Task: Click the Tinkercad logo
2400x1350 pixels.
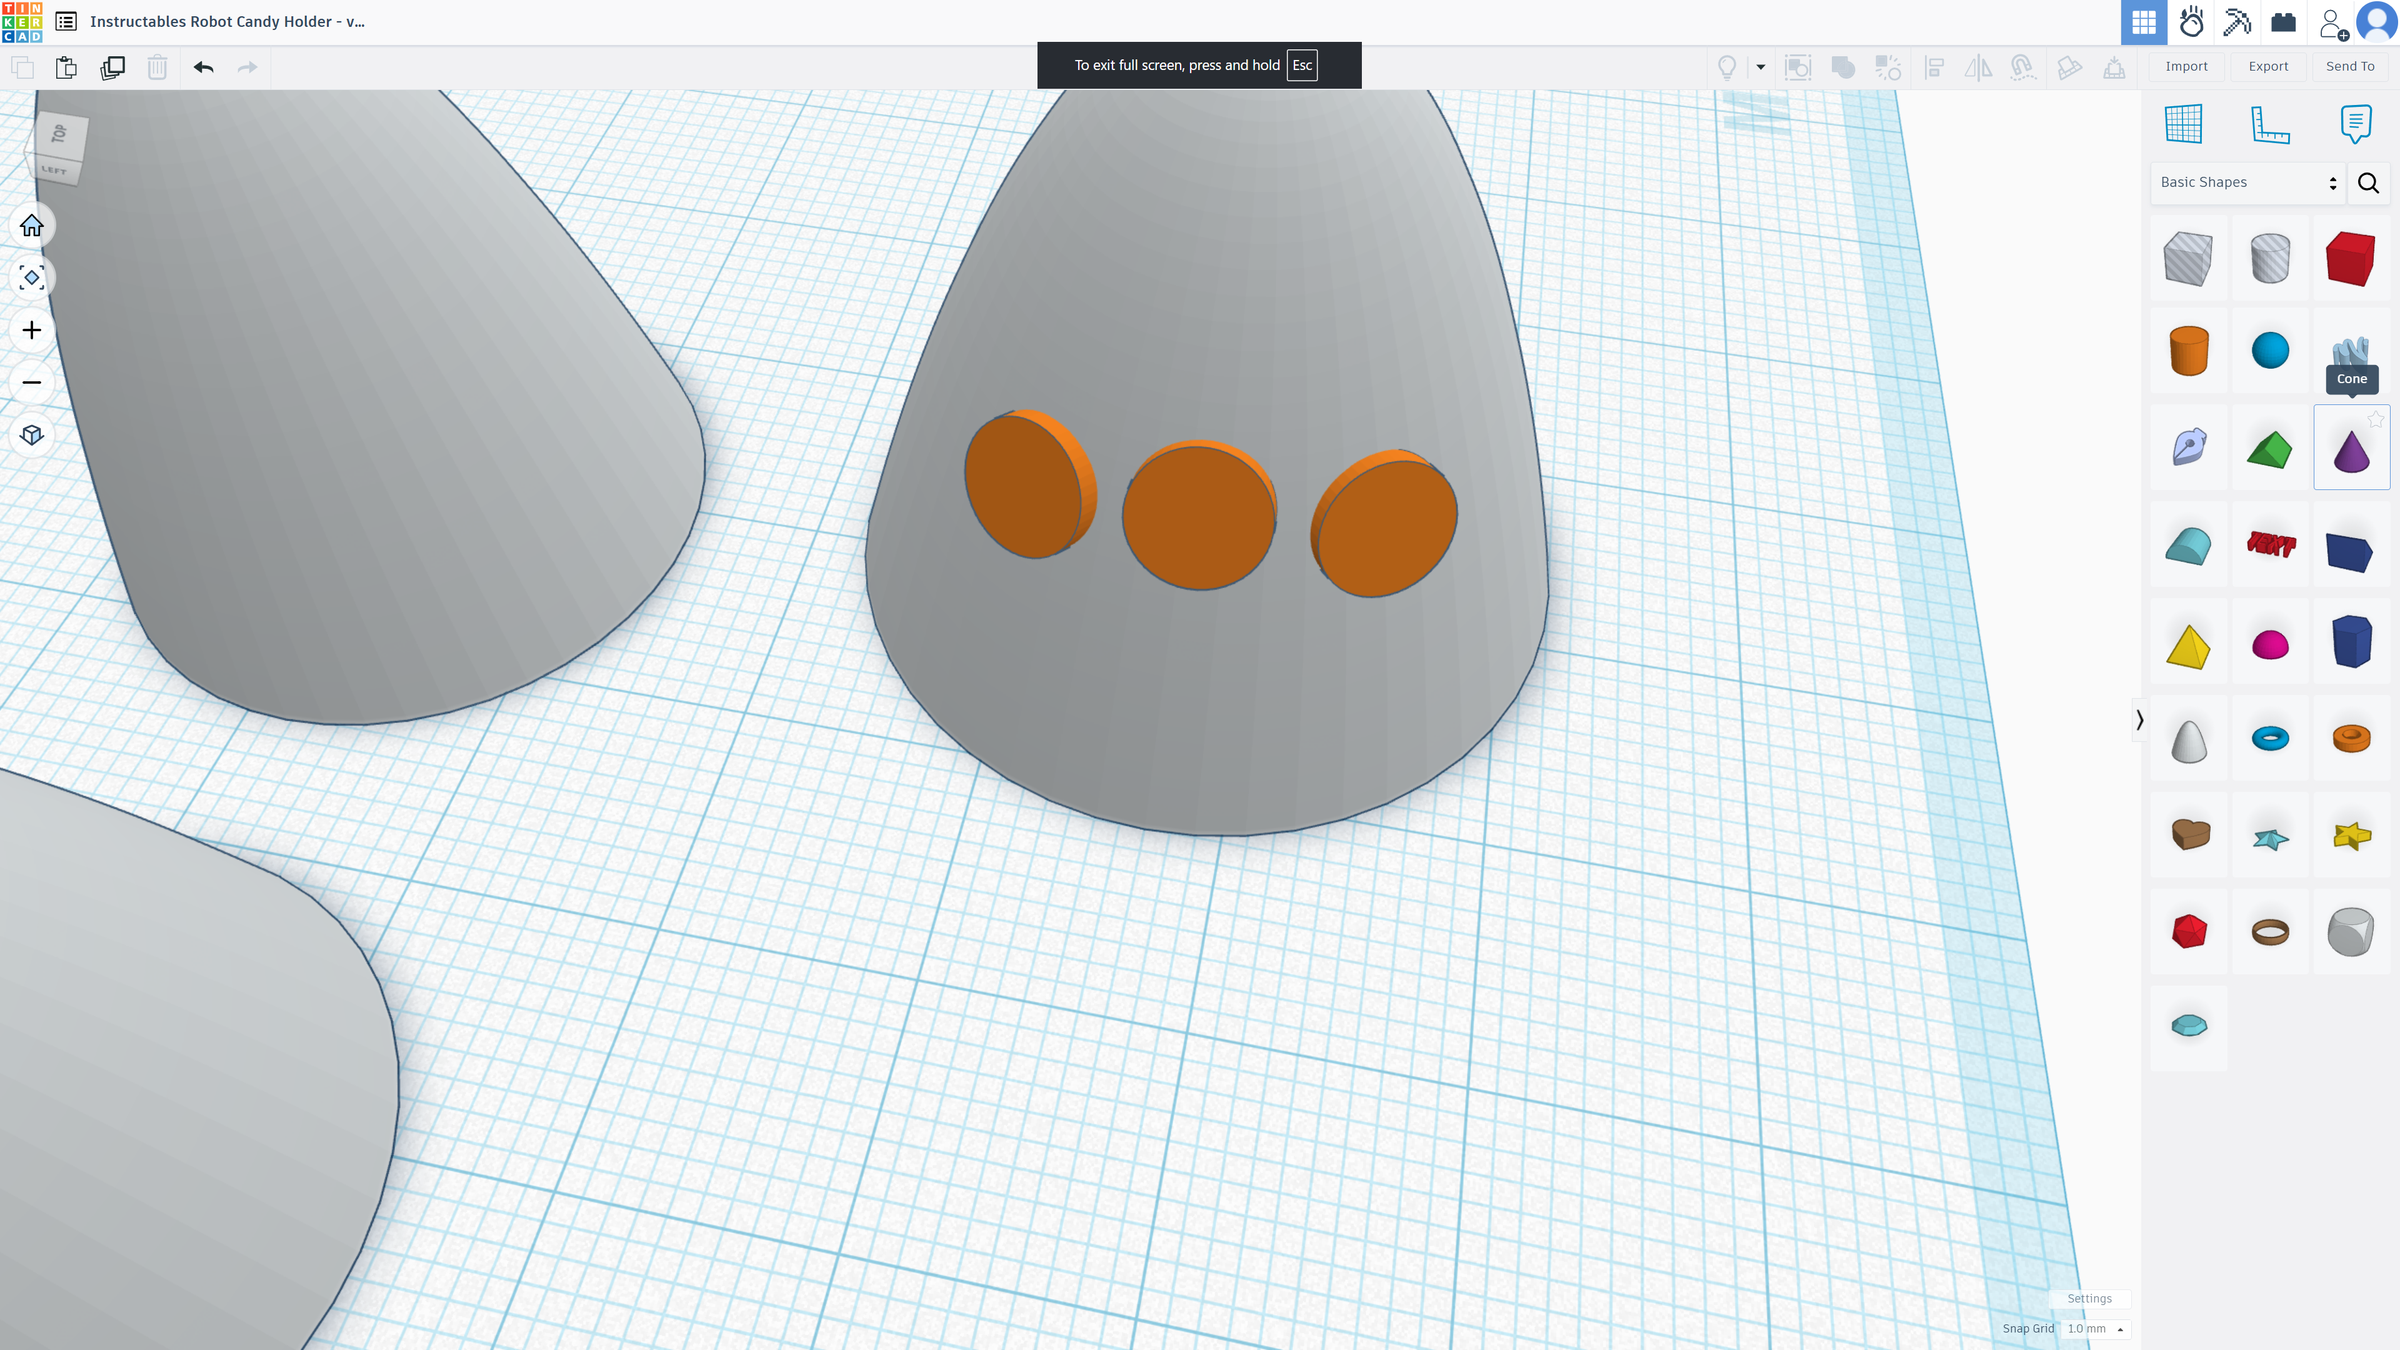Action: tap(22, 22)
